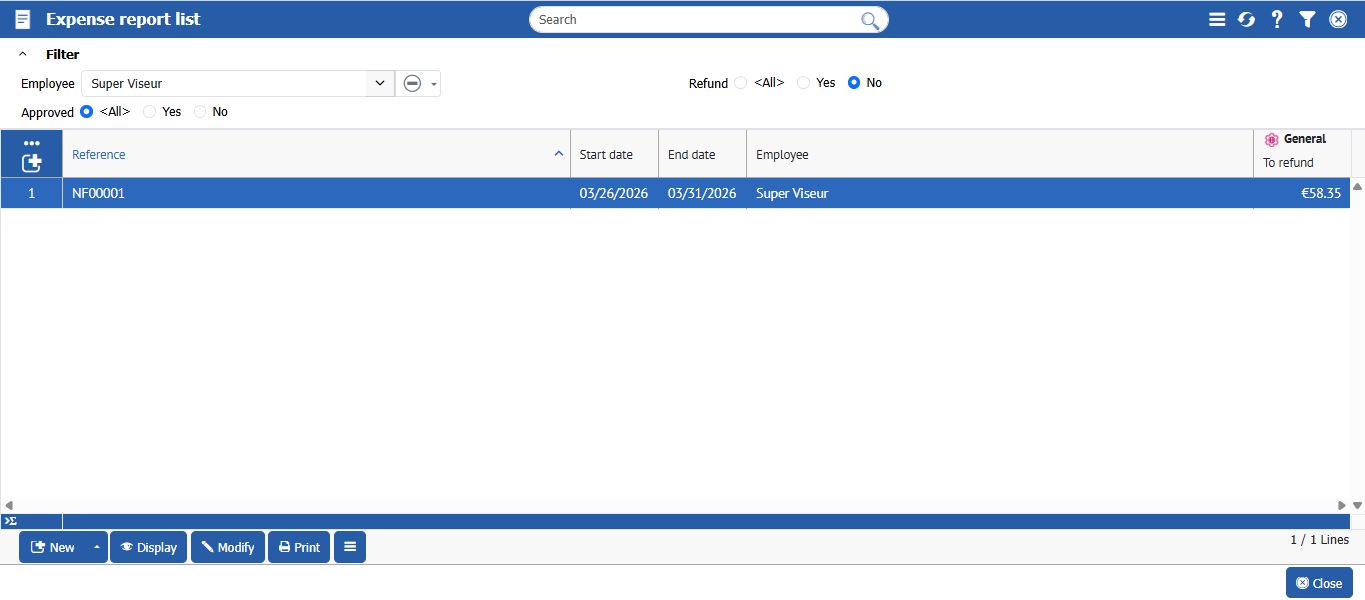
Task: Click the add row plus icon in grid header
Action: point(32,162)
